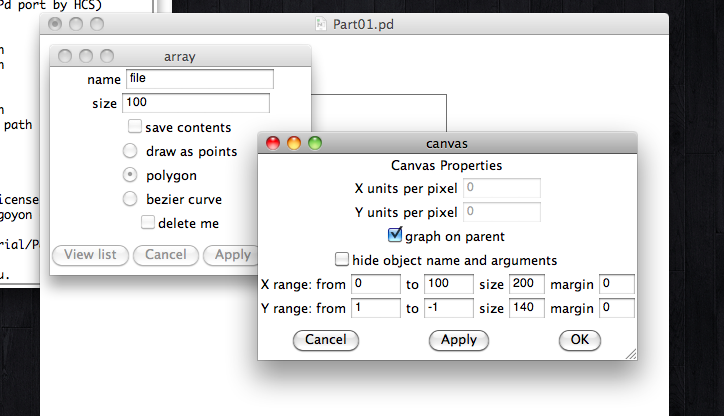This screenshot has height=416, width=724.
Task: Select 'draw as points' radio option
Action: click(x=130, y=152)
